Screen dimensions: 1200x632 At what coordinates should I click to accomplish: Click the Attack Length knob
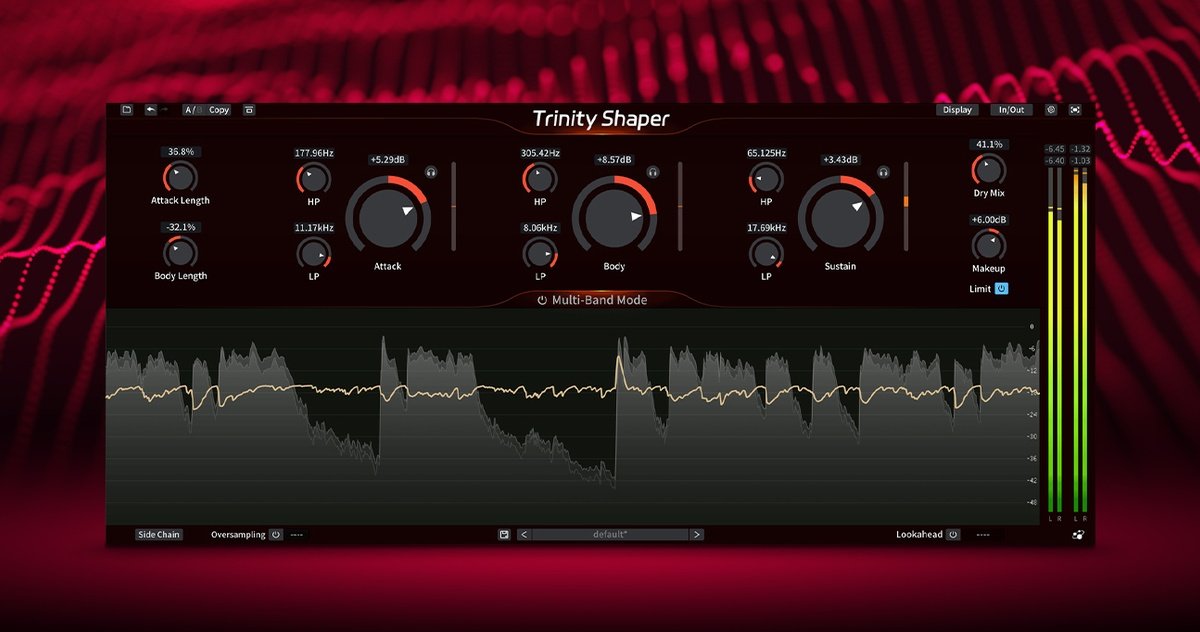click(x=181, y=178)
